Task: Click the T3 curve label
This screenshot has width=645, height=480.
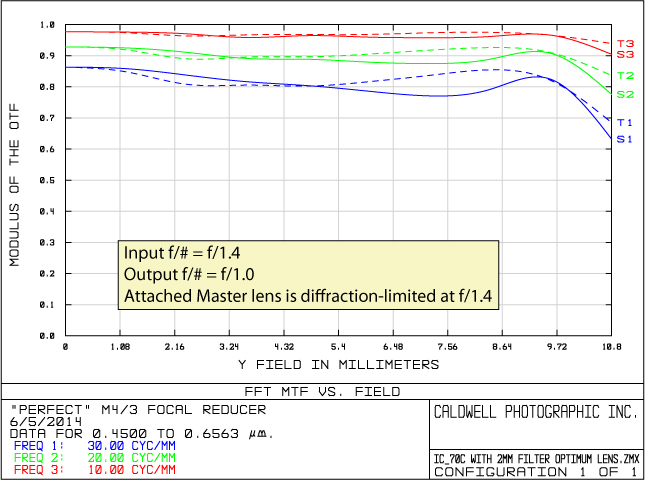Action: coord(625,43)
